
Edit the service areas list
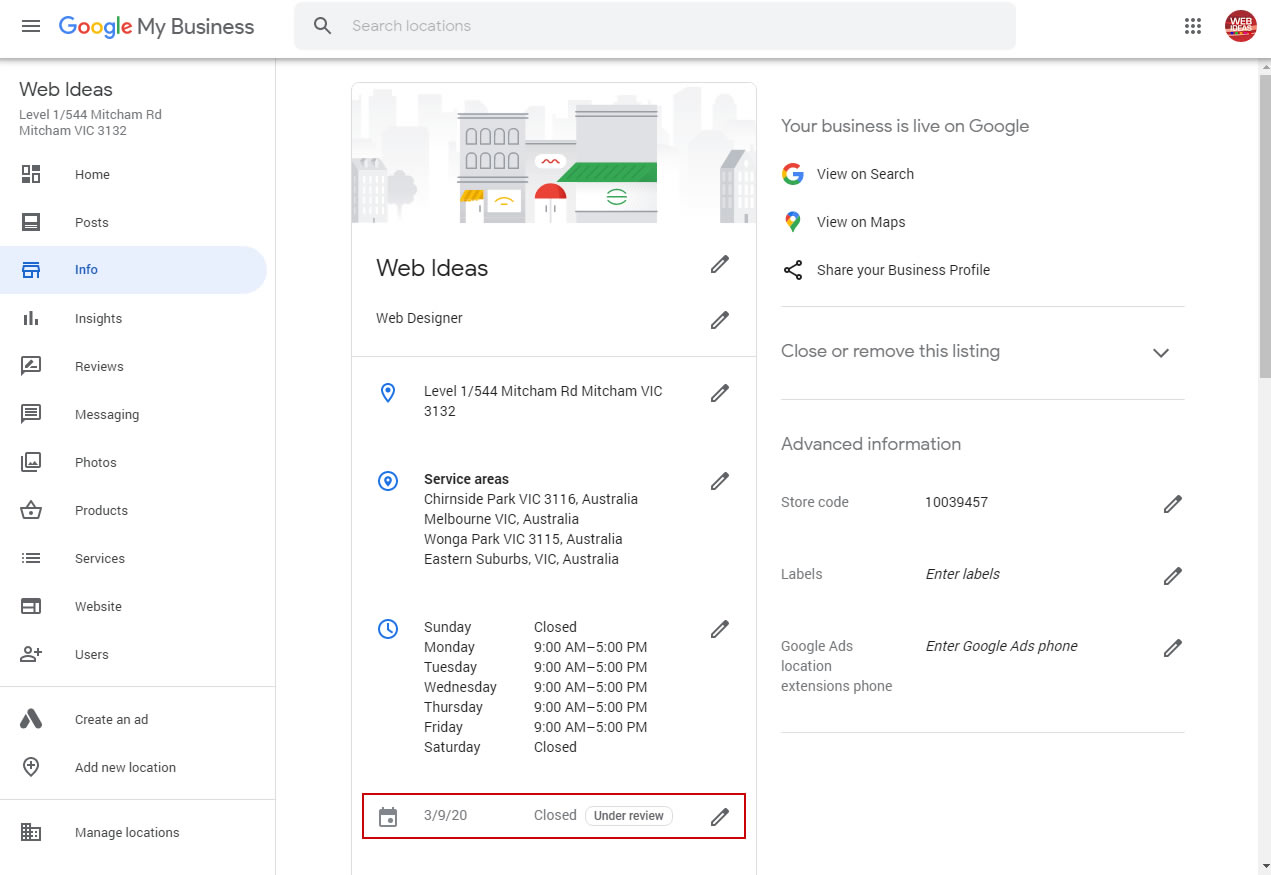coord(719,481)
